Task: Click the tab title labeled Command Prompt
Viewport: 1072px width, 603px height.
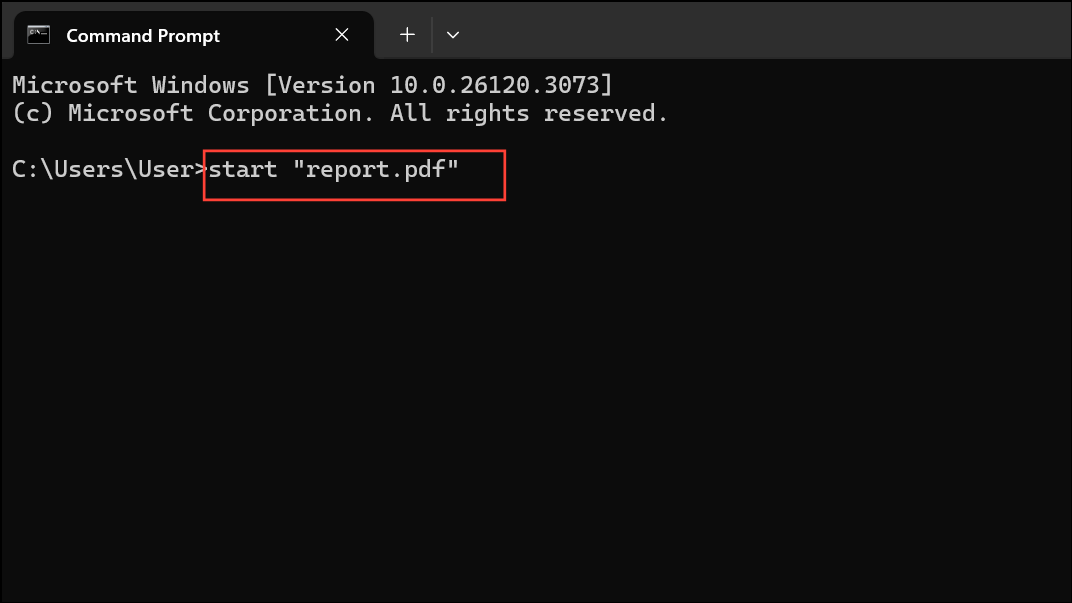Action: point(142,34)
